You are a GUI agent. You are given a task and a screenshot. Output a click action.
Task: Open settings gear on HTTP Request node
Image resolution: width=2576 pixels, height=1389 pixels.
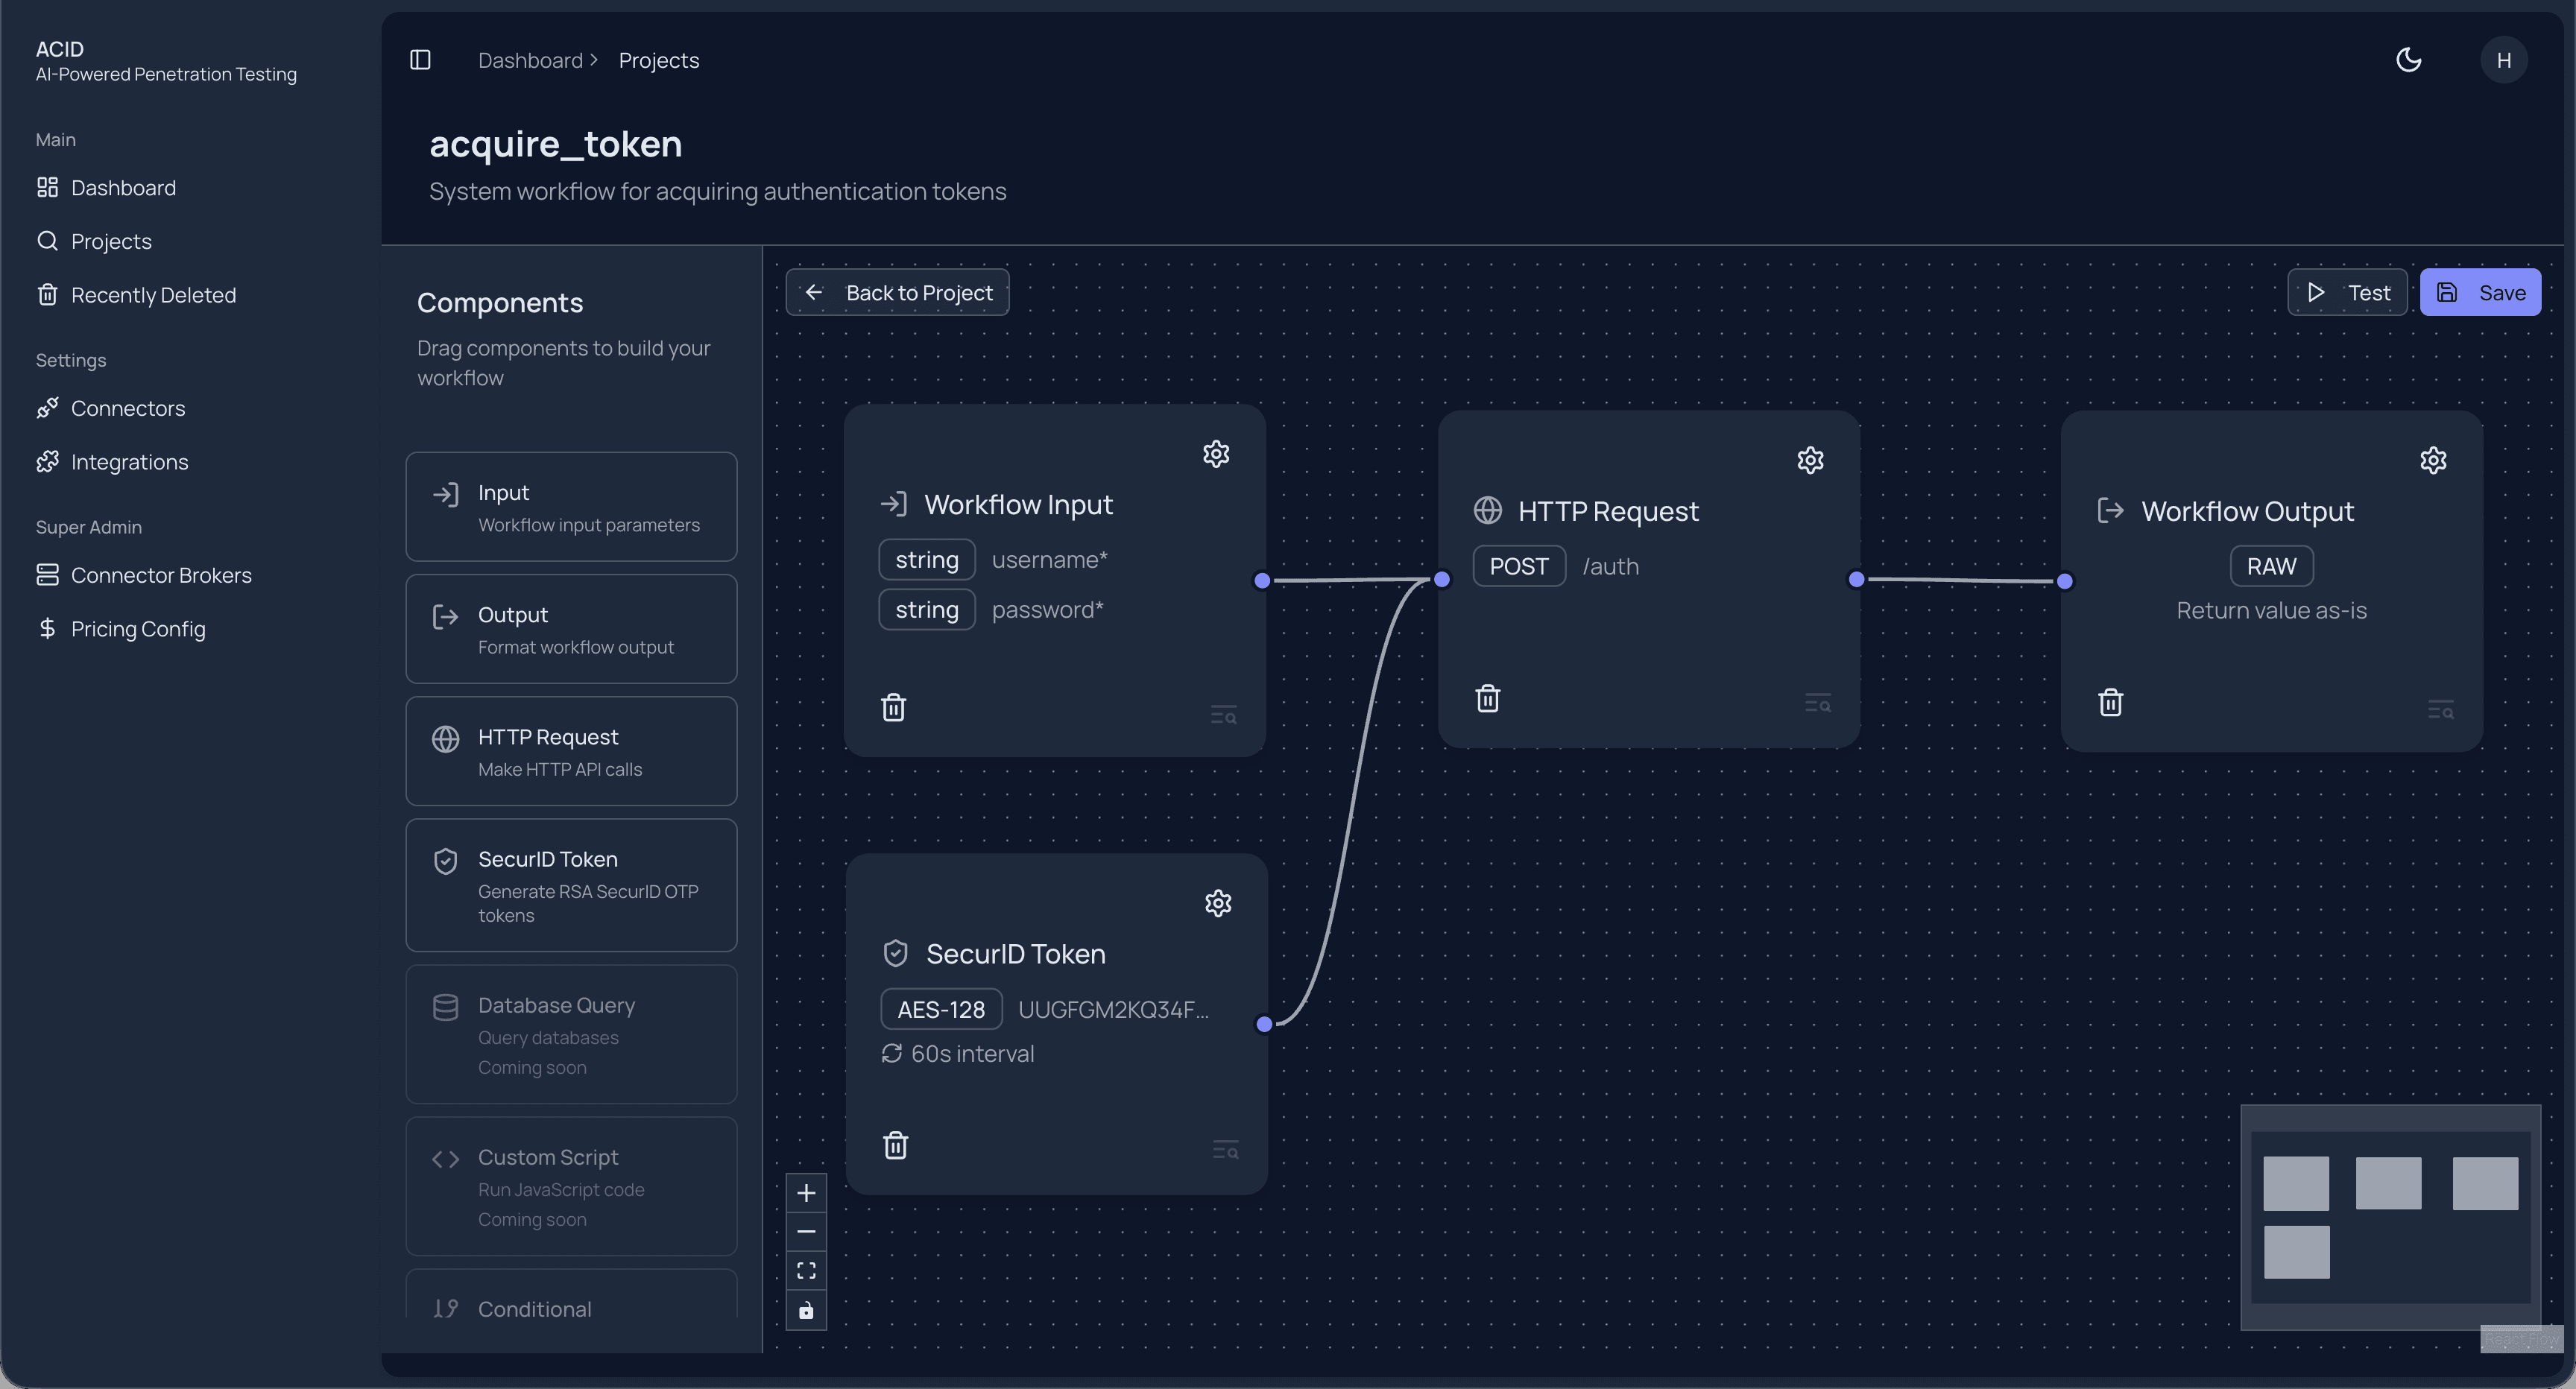pyautogui.click(x=1810, y=460)
